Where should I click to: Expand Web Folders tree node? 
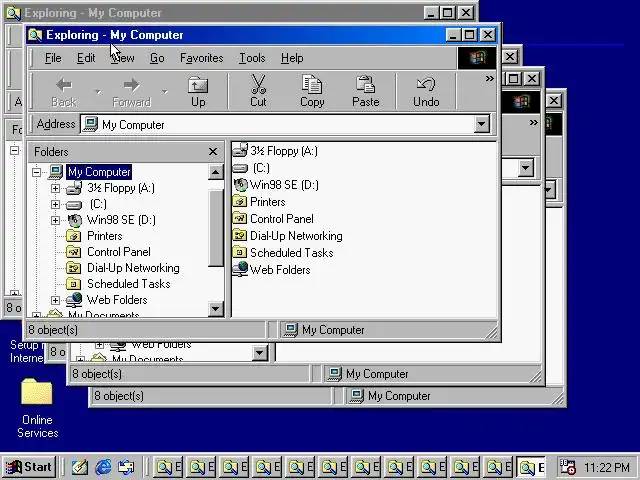tap(55, 300)
